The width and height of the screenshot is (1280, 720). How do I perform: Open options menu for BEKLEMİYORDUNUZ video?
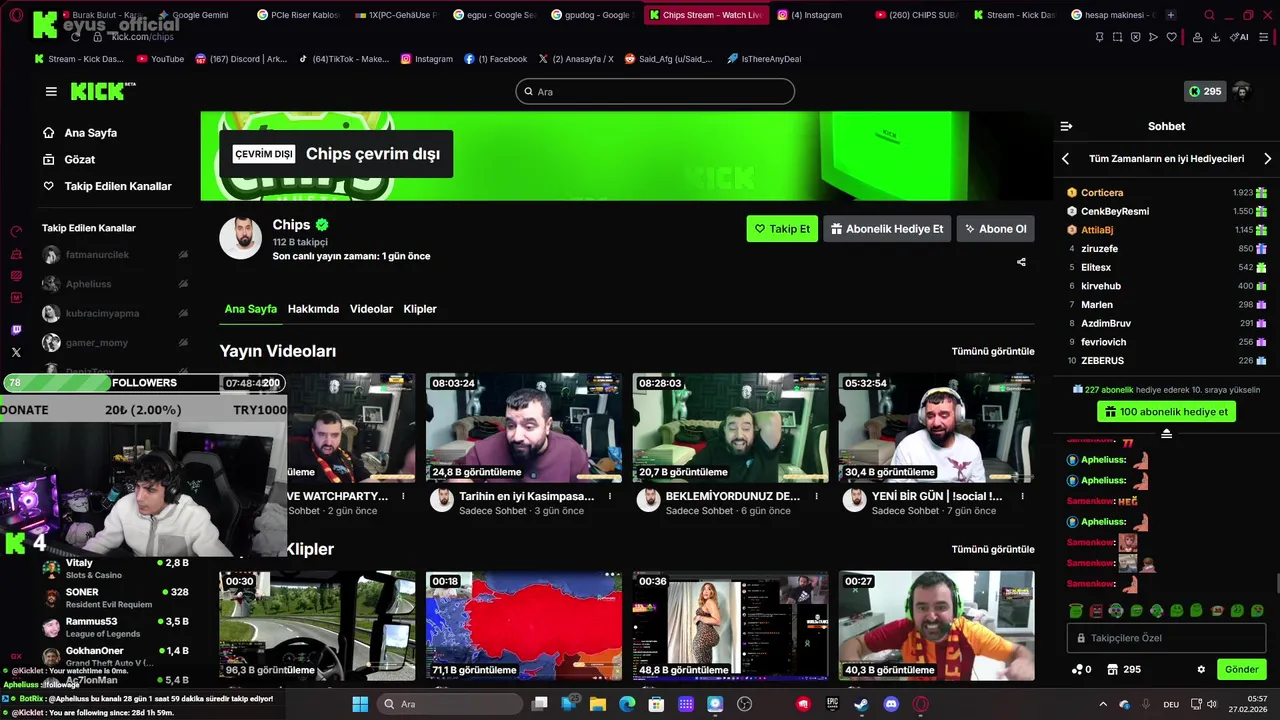tap(817, 496)
